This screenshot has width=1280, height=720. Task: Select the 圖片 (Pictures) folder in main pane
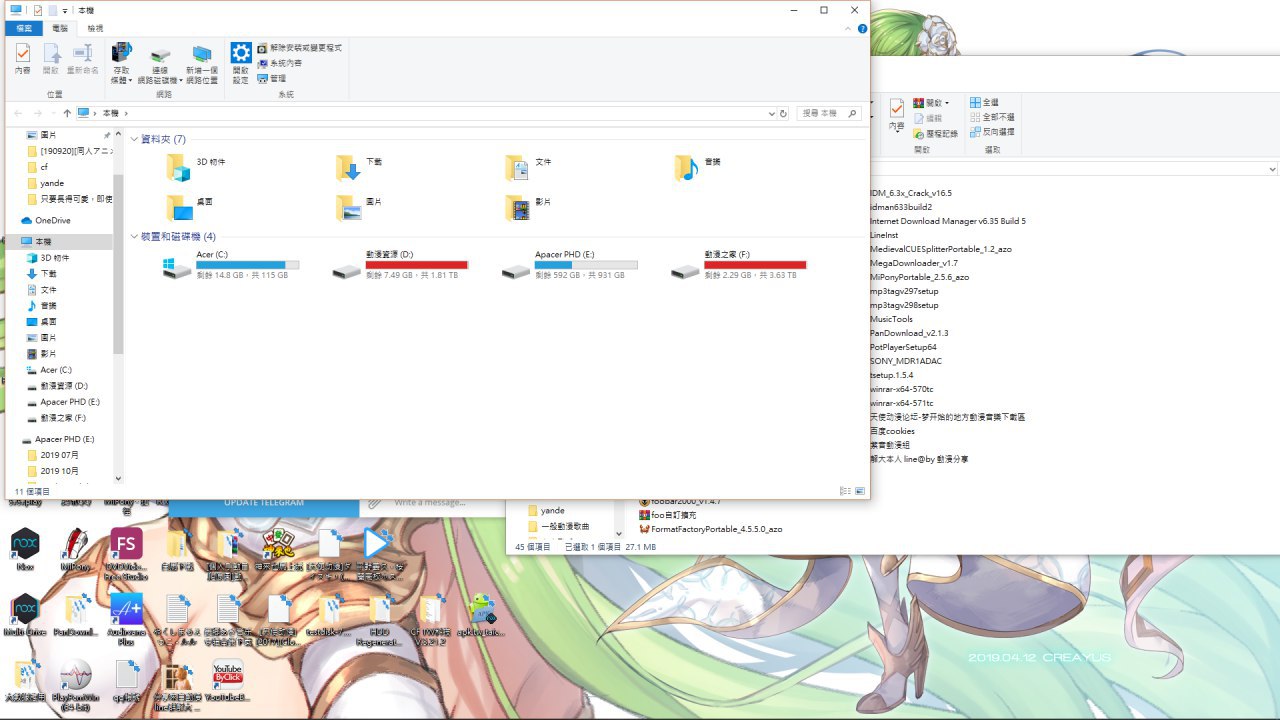point(360,206)
